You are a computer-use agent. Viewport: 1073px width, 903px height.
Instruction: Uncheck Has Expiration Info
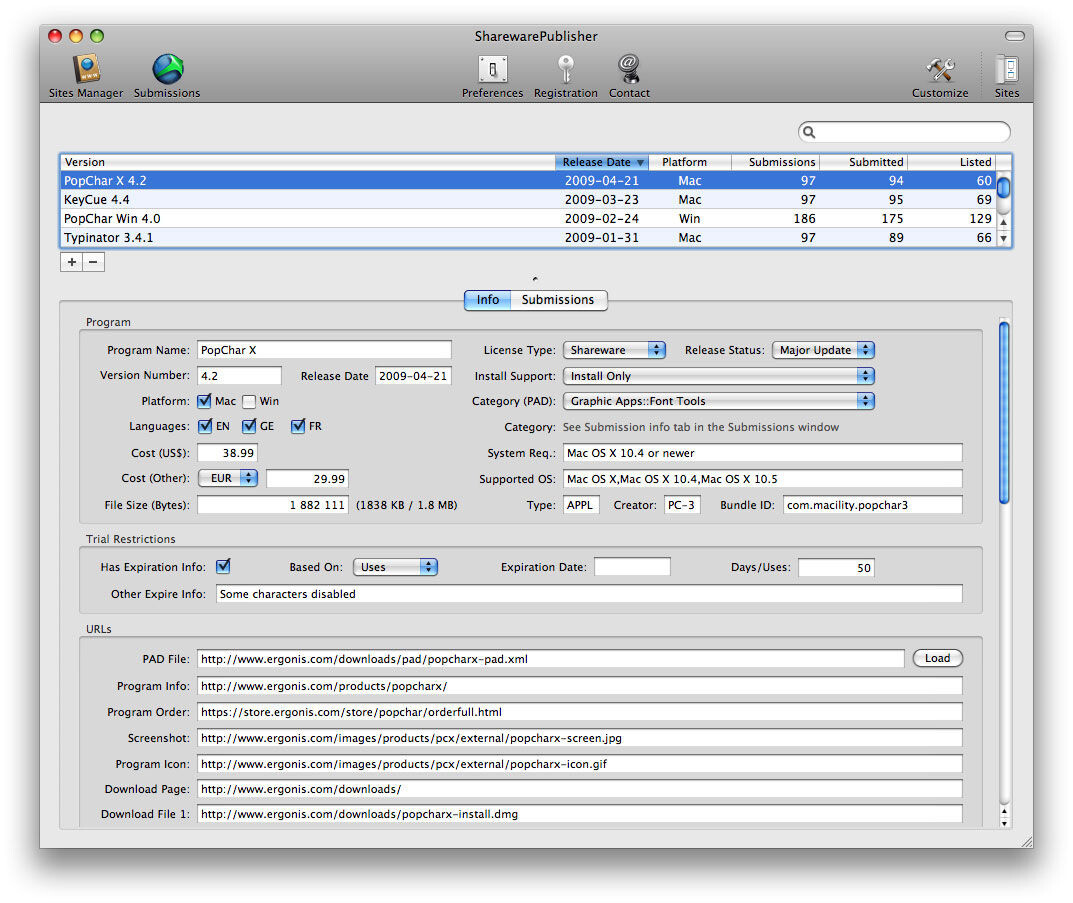point(223,566)
